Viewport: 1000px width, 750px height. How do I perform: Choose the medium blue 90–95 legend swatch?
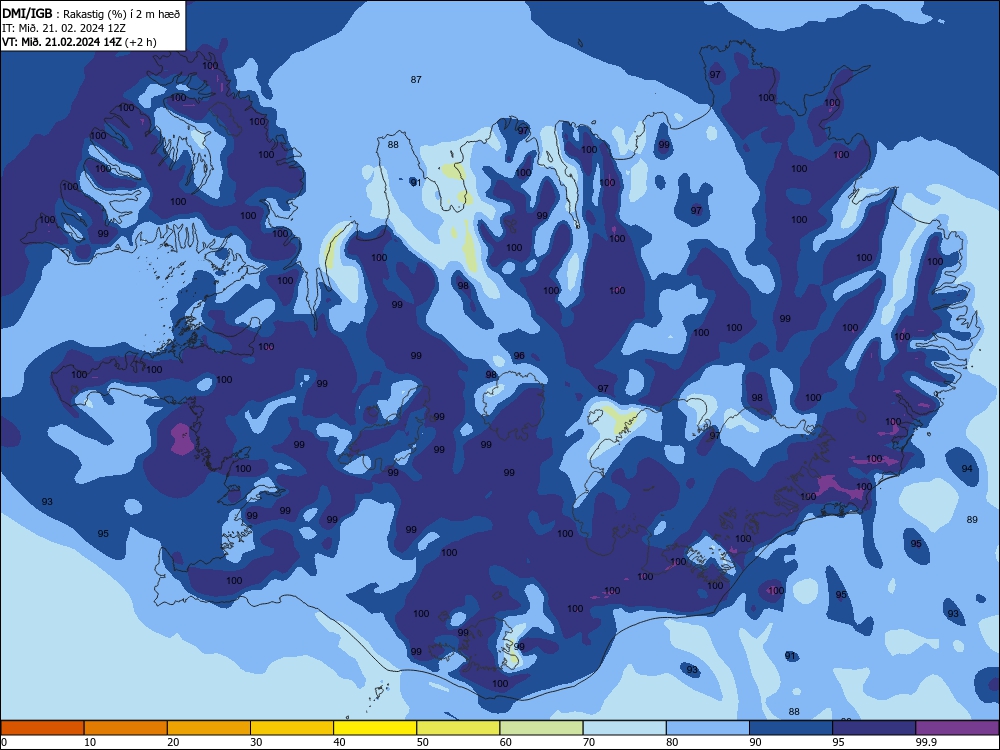(x=791, y=728)
